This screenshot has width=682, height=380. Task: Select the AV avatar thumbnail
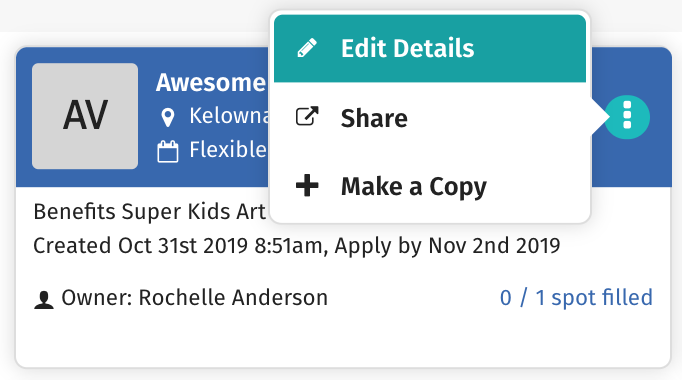pos(85,116)
